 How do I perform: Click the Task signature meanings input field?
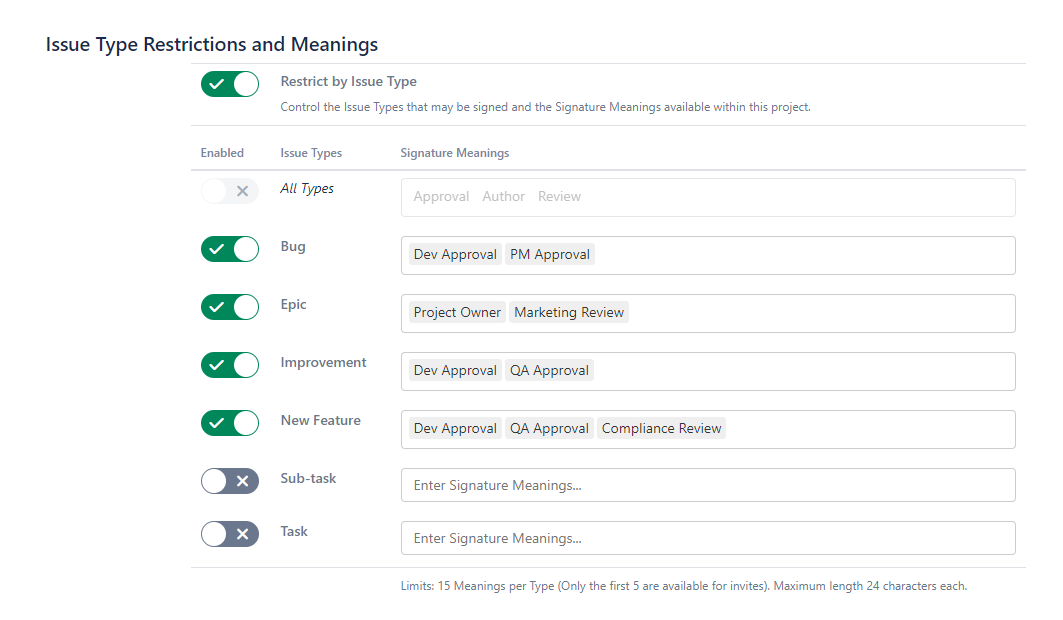pos(707,538)
